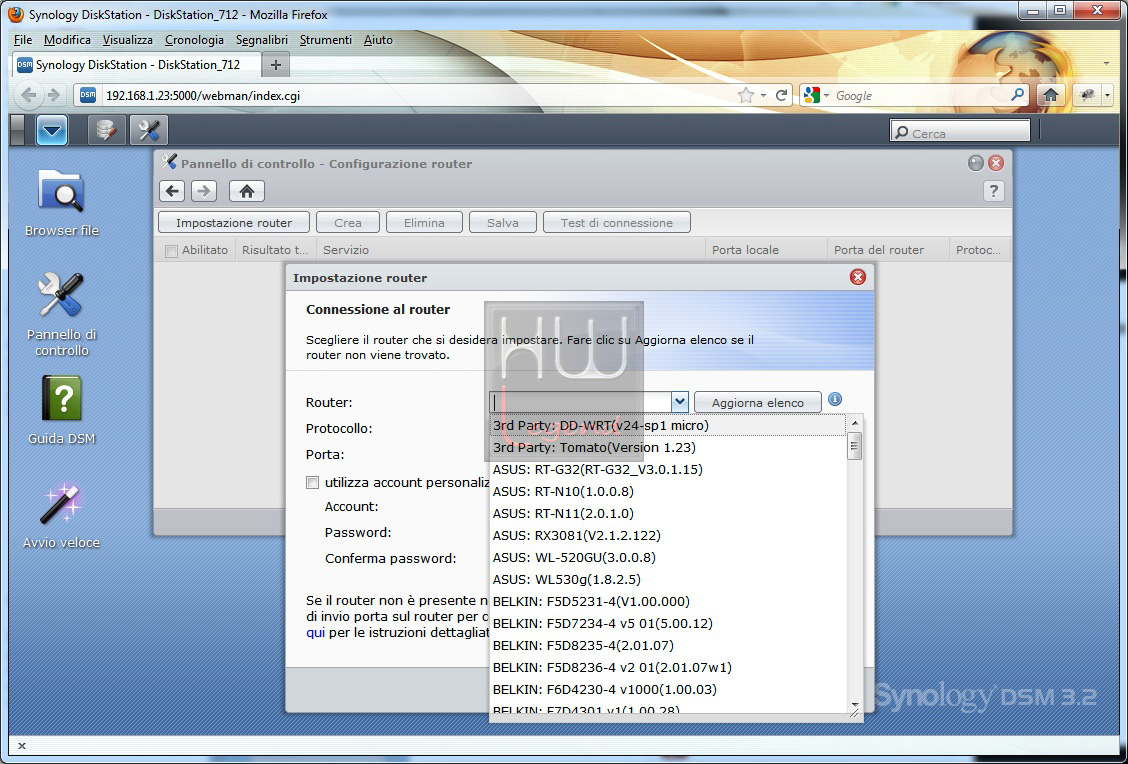
Task: Click the Google search magnifier icon
Action: (x=1017, y=95)
